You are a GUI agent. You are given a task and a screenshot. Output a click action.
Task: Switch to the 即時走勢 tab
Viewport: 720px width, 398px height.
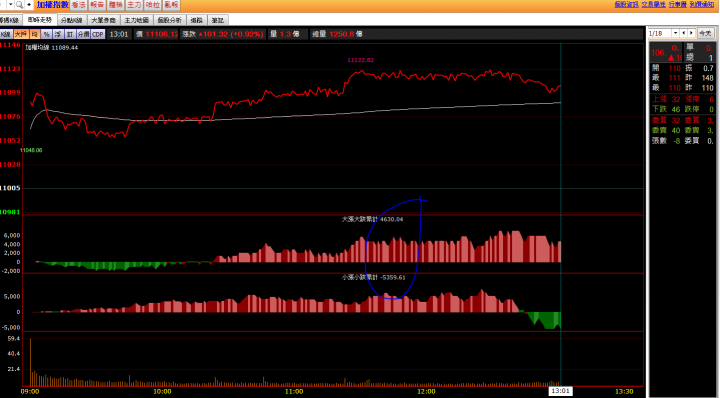[40, 20]
